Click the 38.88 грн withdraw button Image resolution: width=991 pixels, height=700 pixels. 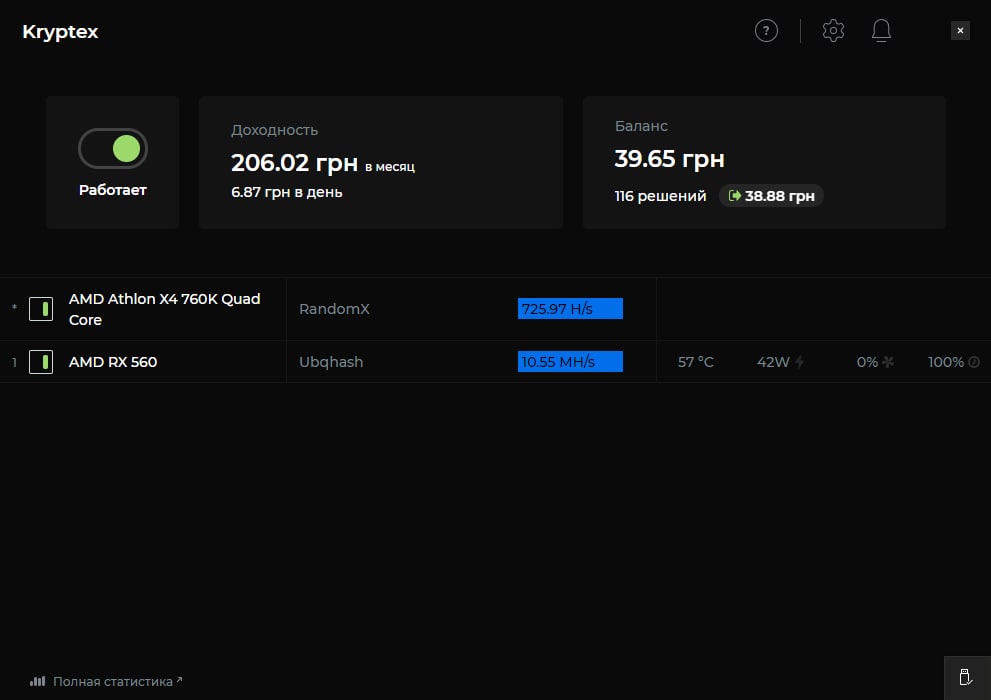point(771,196)
